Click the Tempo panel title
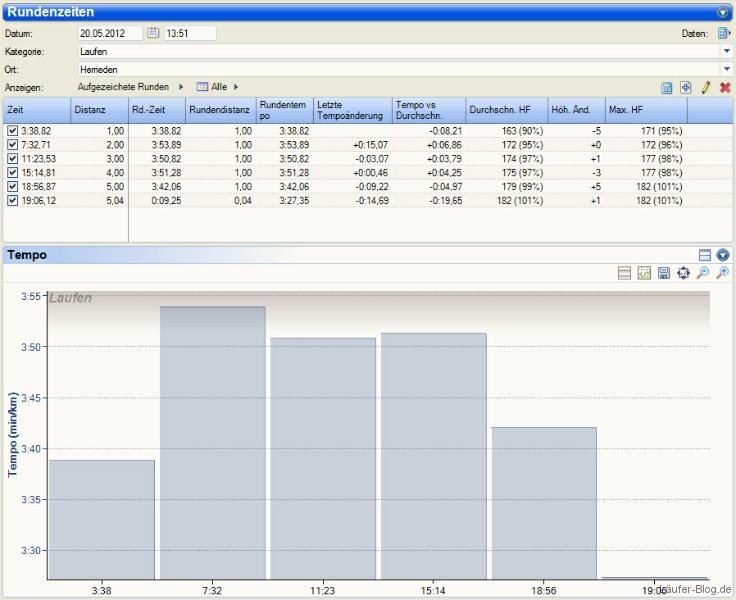The width and height of the screenshot is (736, 600). (x=27, y=255)
